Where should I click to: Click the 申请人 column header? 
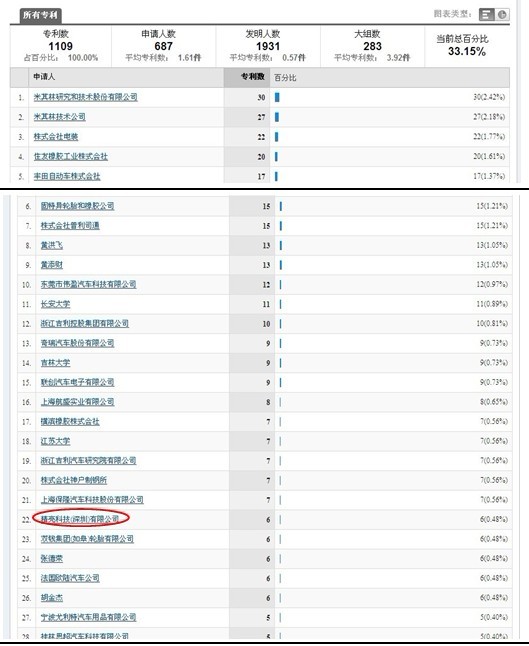coord(44,77)
